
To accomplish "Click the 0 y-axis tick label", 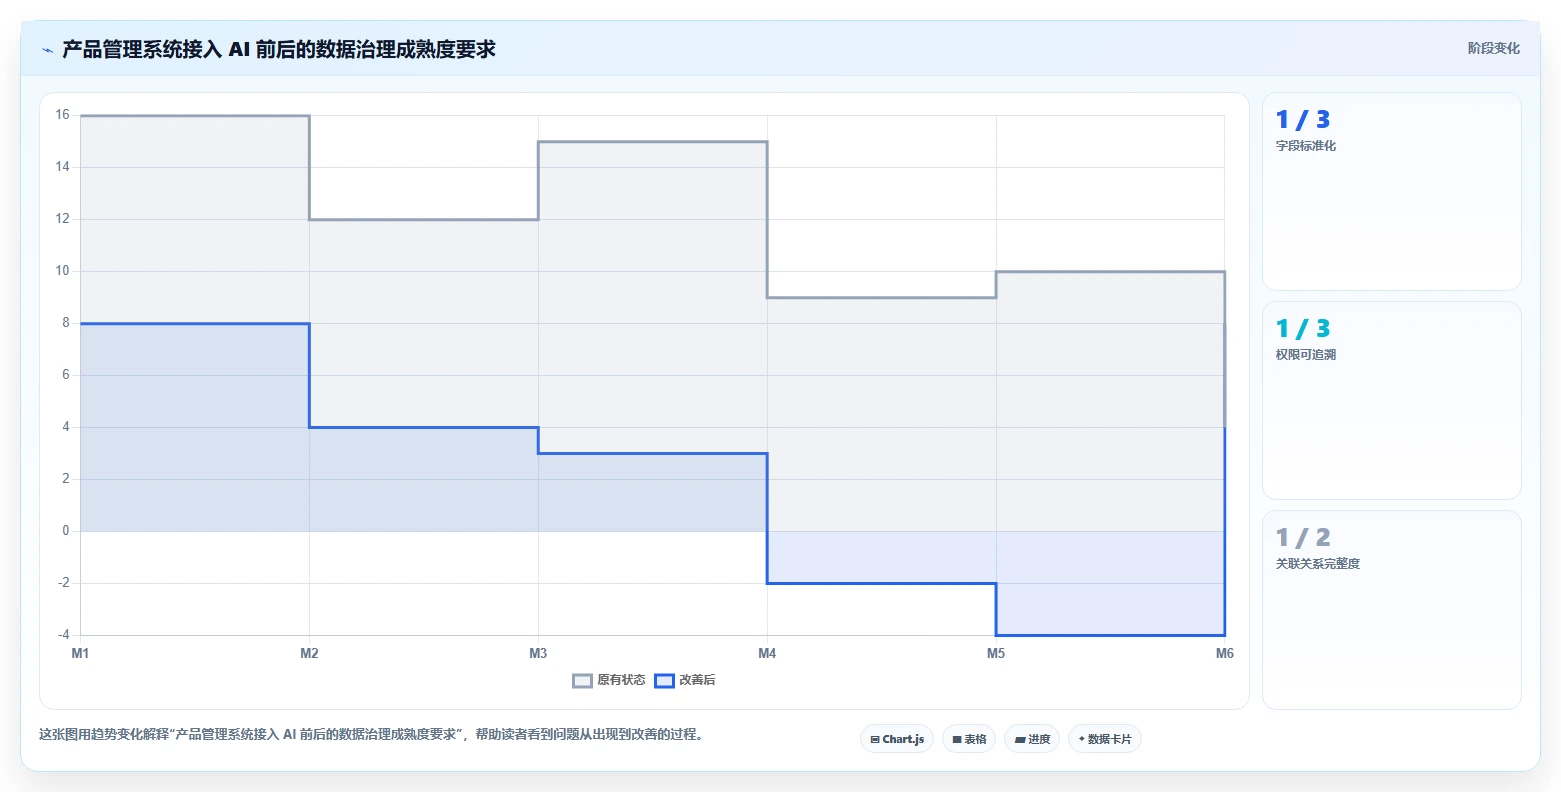I will 66,531.
